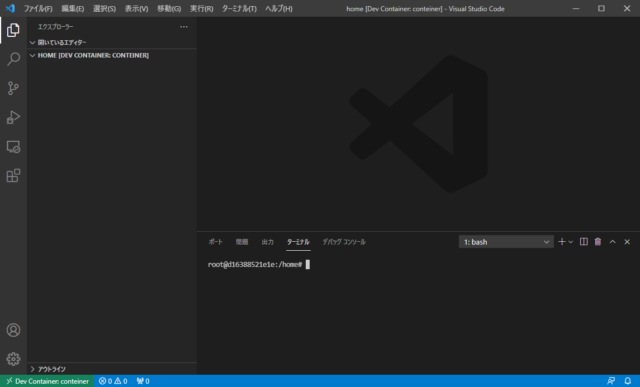Image resolution: width=640 pixels, height=387 pixels.
Task: Open Explorer more actions ellipsis
Action: pos(184,27)
